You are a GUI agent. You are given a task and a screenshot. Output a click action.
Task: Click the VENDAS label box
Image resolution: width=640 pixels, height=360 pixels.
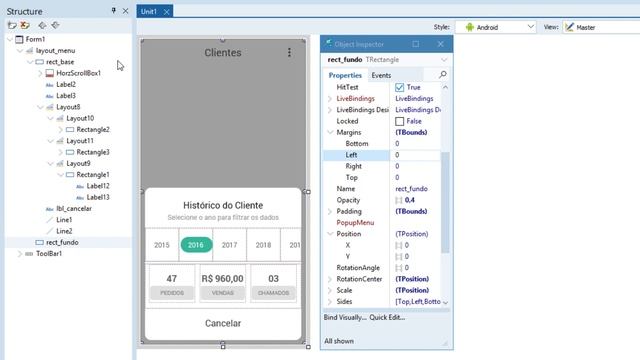tap(223, 293)
